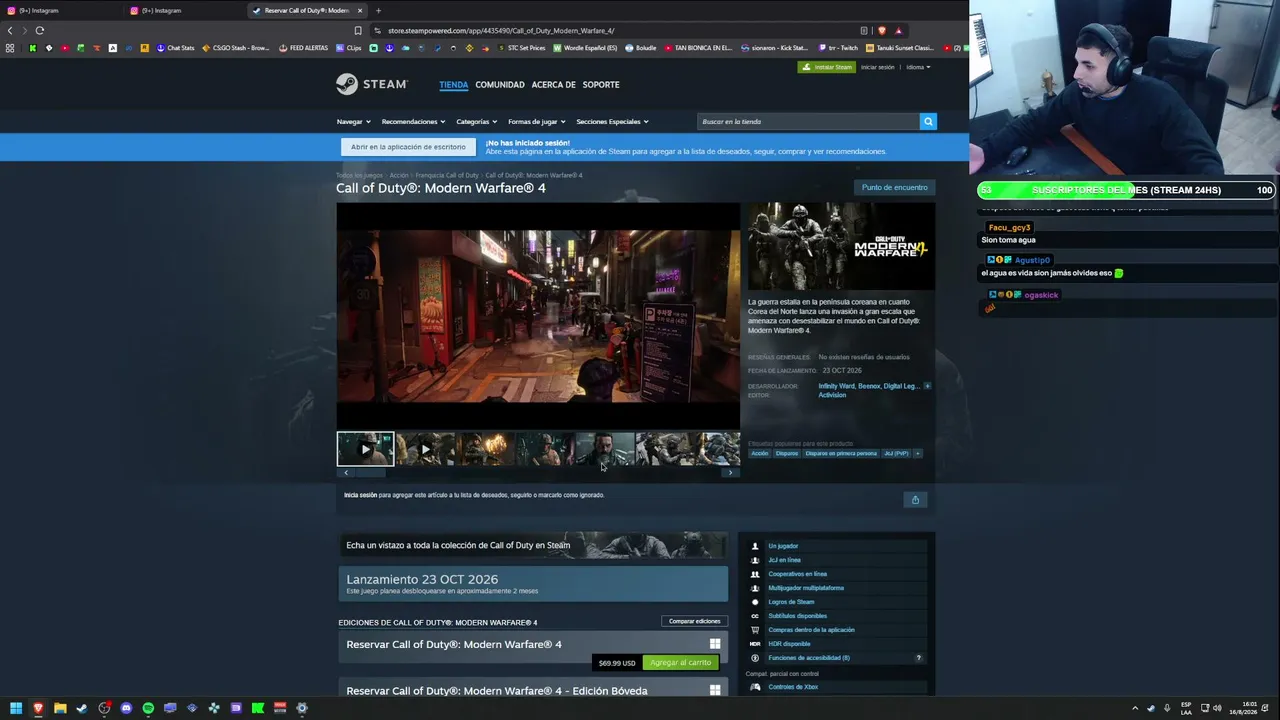Click the Franquicia Call of Duty breadcrumb
This screenshot has width=1280, height=720.
coord(447,175)
